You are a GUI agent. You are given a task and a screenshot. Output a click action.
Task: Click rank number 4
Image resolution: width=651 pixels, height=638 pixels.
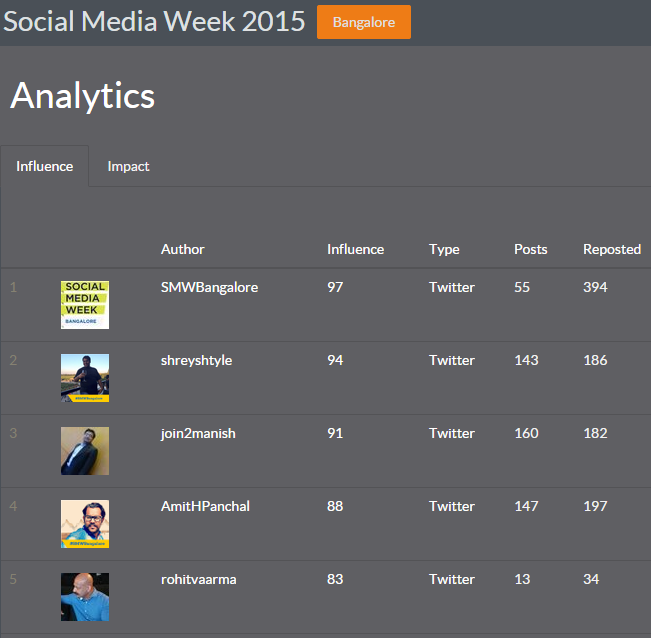pyautogui.click(x=13, y=506)
